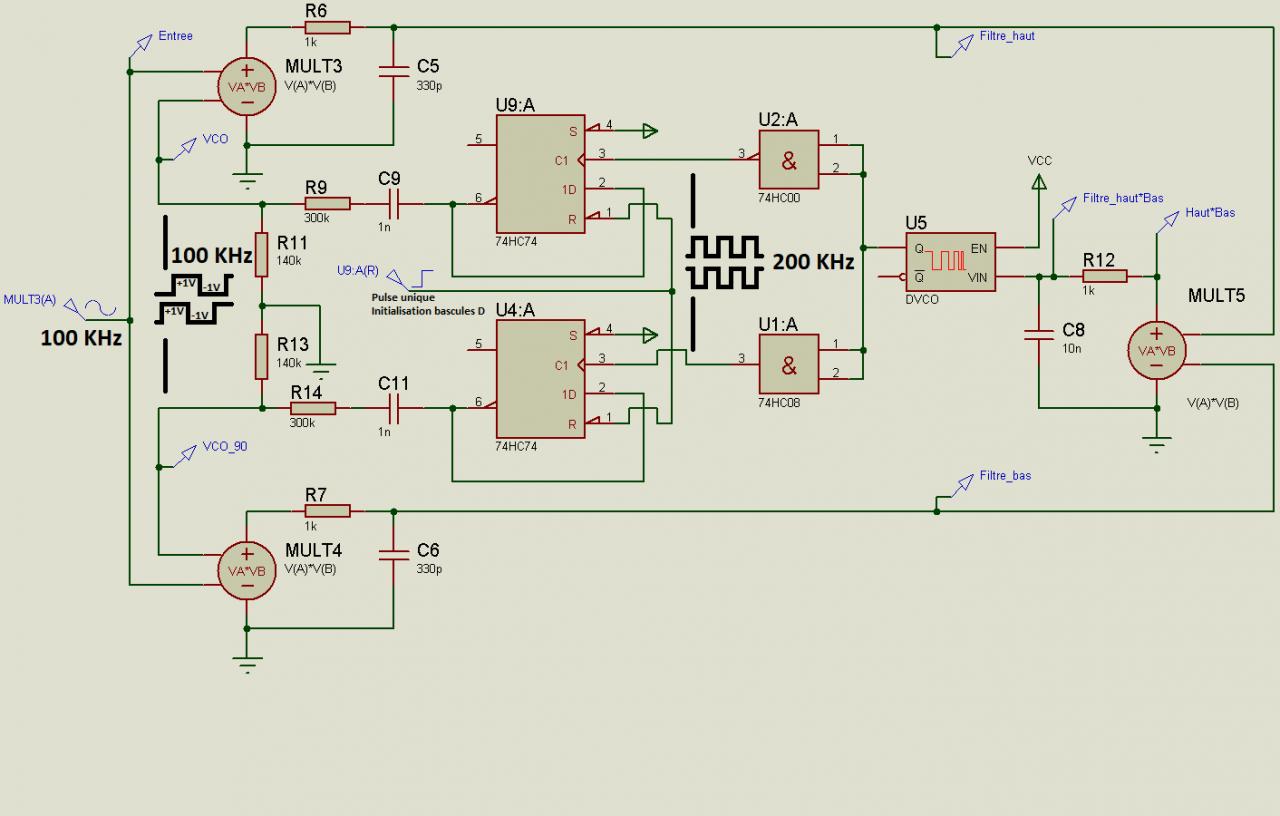The height and width of the screenshot is (816, 1280).
Task: Select the VCO_90 probe marker
Action: coord(224,447)
